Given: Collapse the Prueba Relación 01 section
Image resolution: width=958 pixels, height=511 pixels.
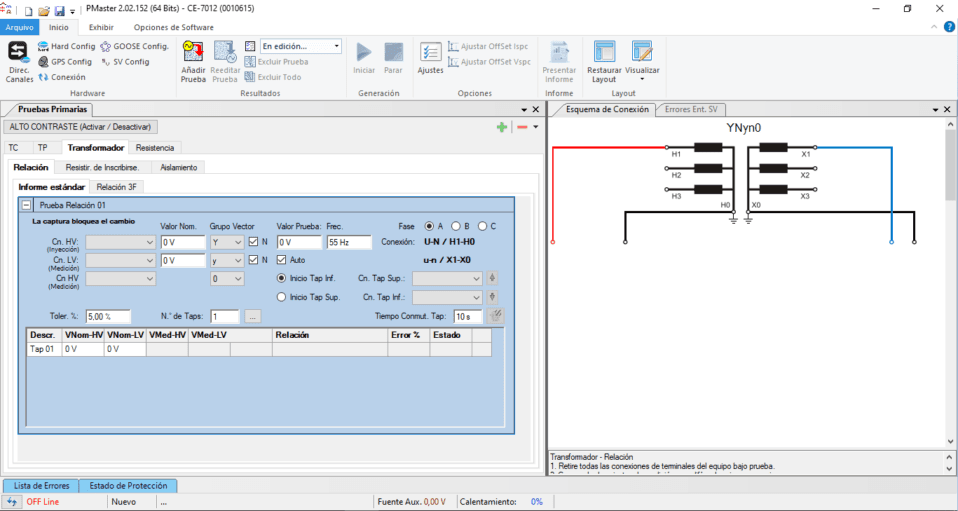Looking at the screenshot, I should pos(26,204).
